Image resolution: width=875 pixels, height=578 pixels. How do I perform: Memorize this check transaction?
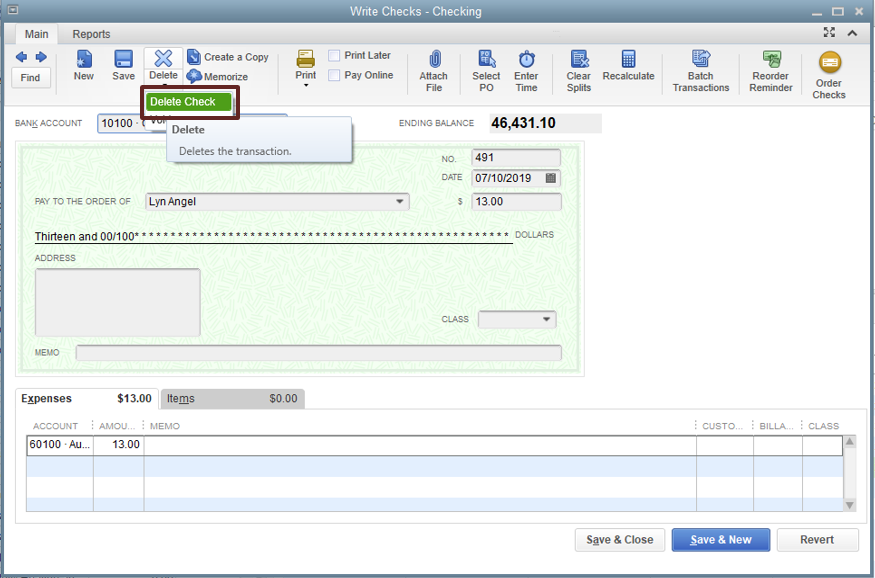click(218, 76)
